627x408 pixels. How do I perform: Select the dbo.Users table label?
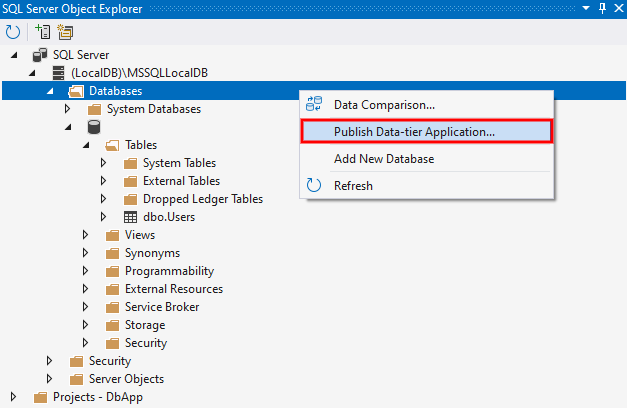[169, 217]
